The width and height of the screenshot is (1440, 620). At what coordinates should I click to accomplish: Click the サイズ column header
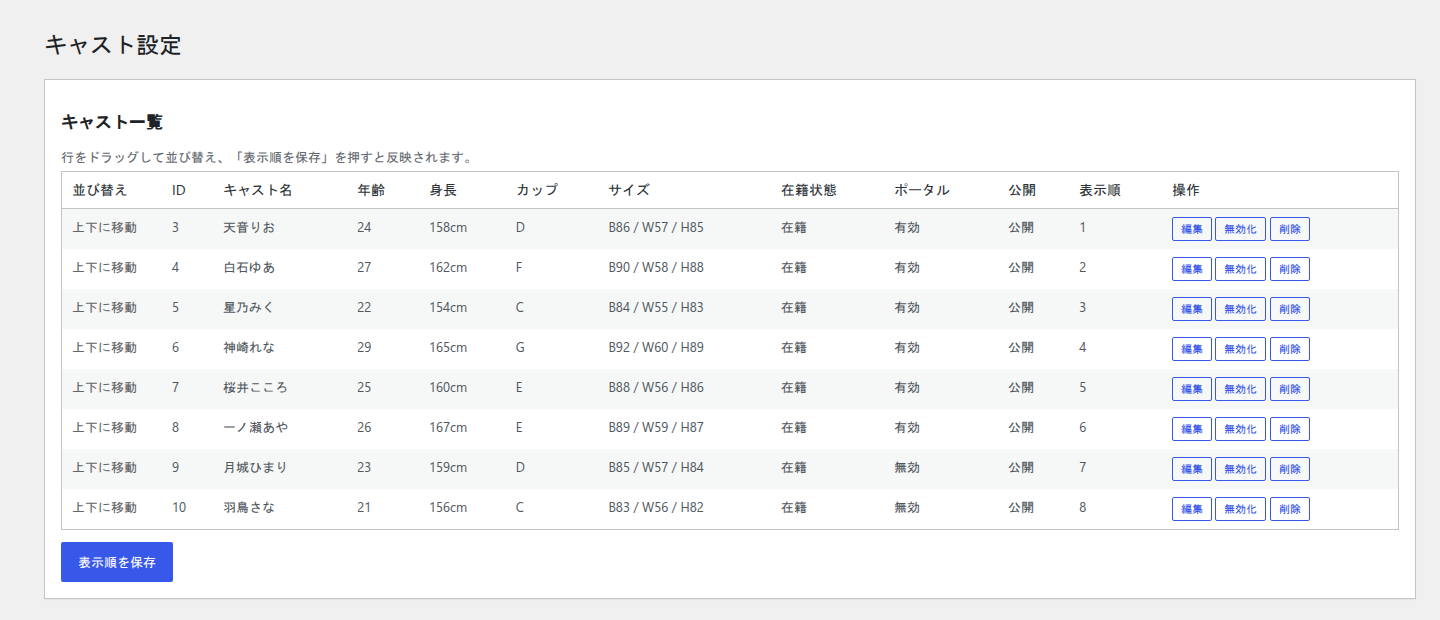(629, 190)
